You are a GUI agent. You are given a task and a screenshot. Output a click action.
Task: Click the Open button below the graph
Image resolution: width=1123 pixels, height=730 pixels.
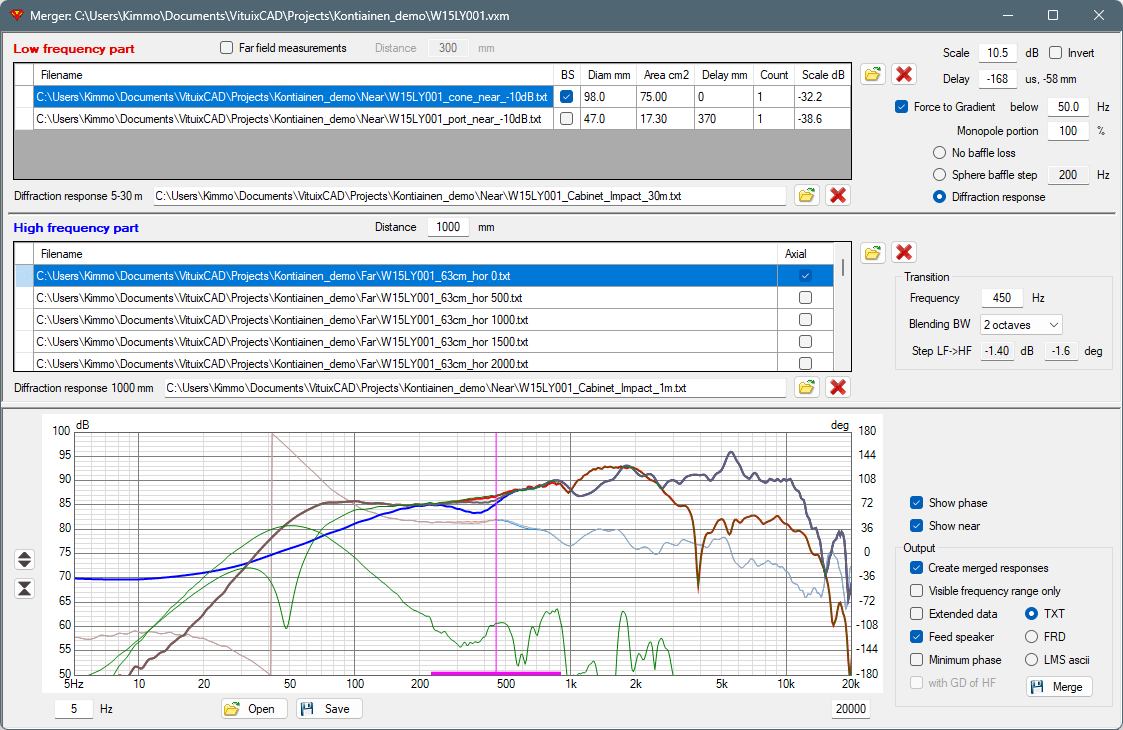[x=254, y=709]
